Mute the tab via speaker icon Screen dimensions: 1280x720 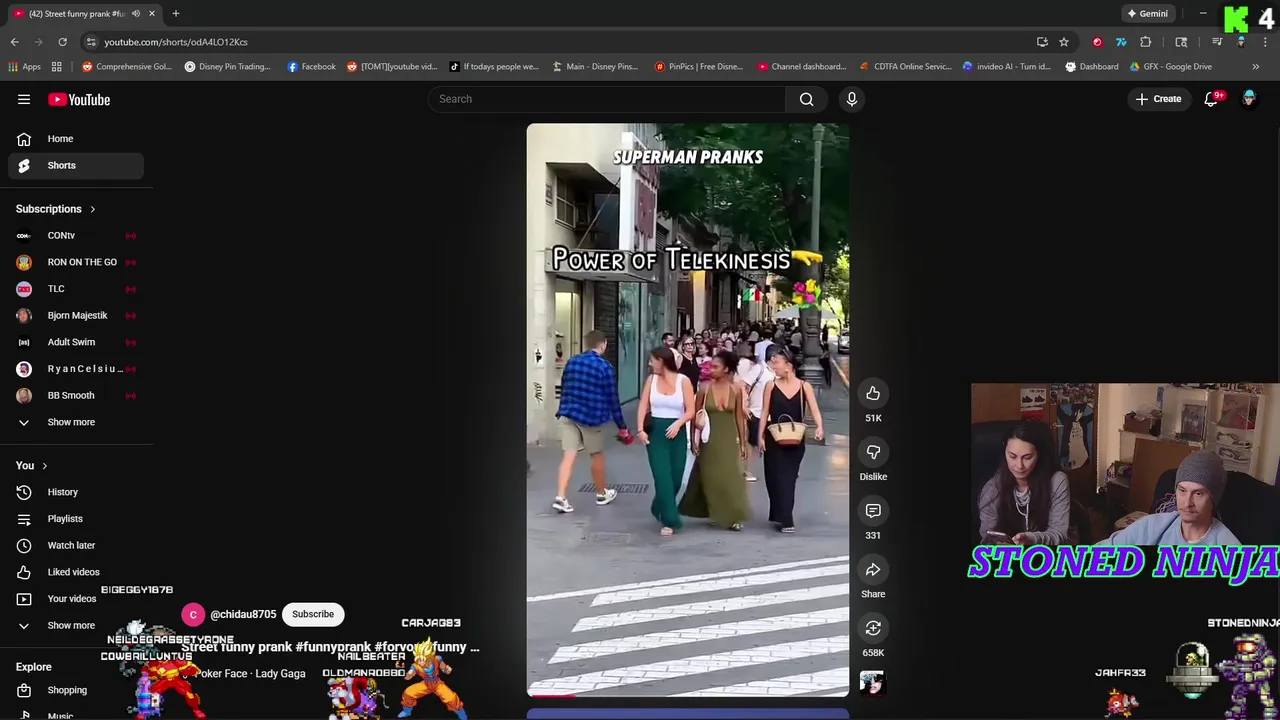(x=135, y=13)
